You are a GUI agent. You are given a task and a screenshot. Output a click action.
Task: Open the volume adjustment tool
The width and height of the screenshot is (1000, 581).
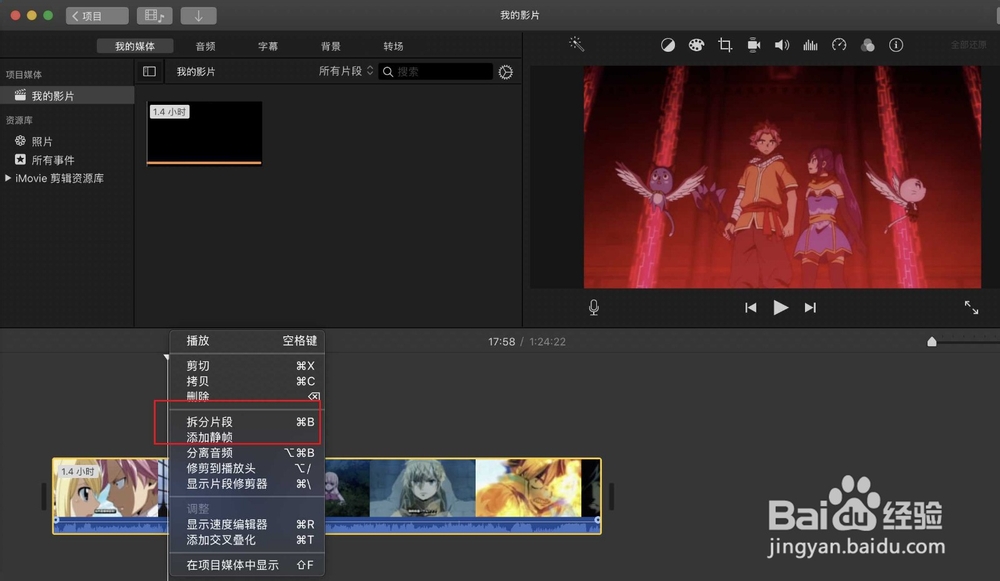coord(782,45)
